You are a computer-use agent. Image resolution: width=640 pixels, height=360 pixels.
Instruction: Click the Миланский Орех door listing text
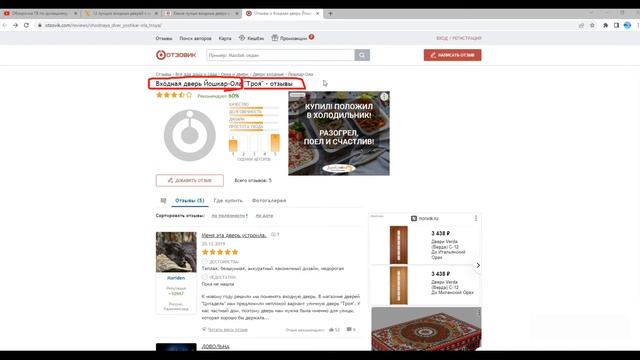[x=452, y=287]
